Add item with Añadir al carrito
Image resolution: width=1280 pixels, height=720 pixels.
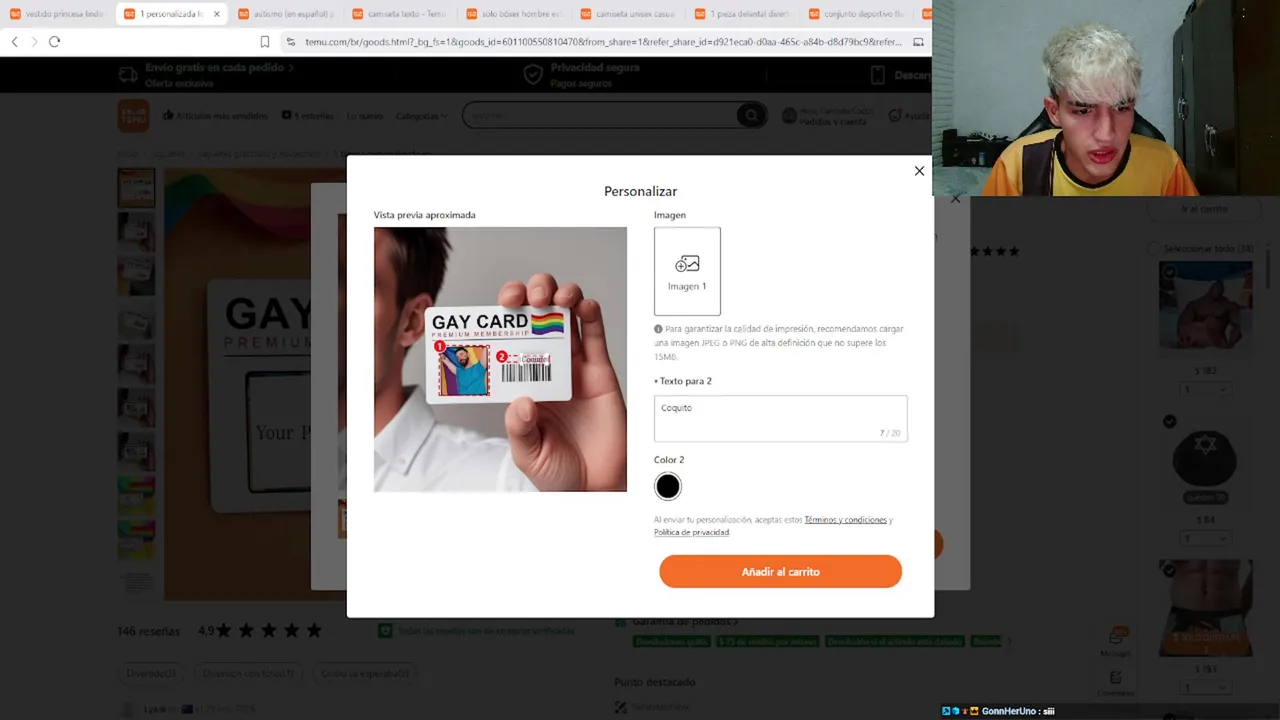[x=780, y=572]
